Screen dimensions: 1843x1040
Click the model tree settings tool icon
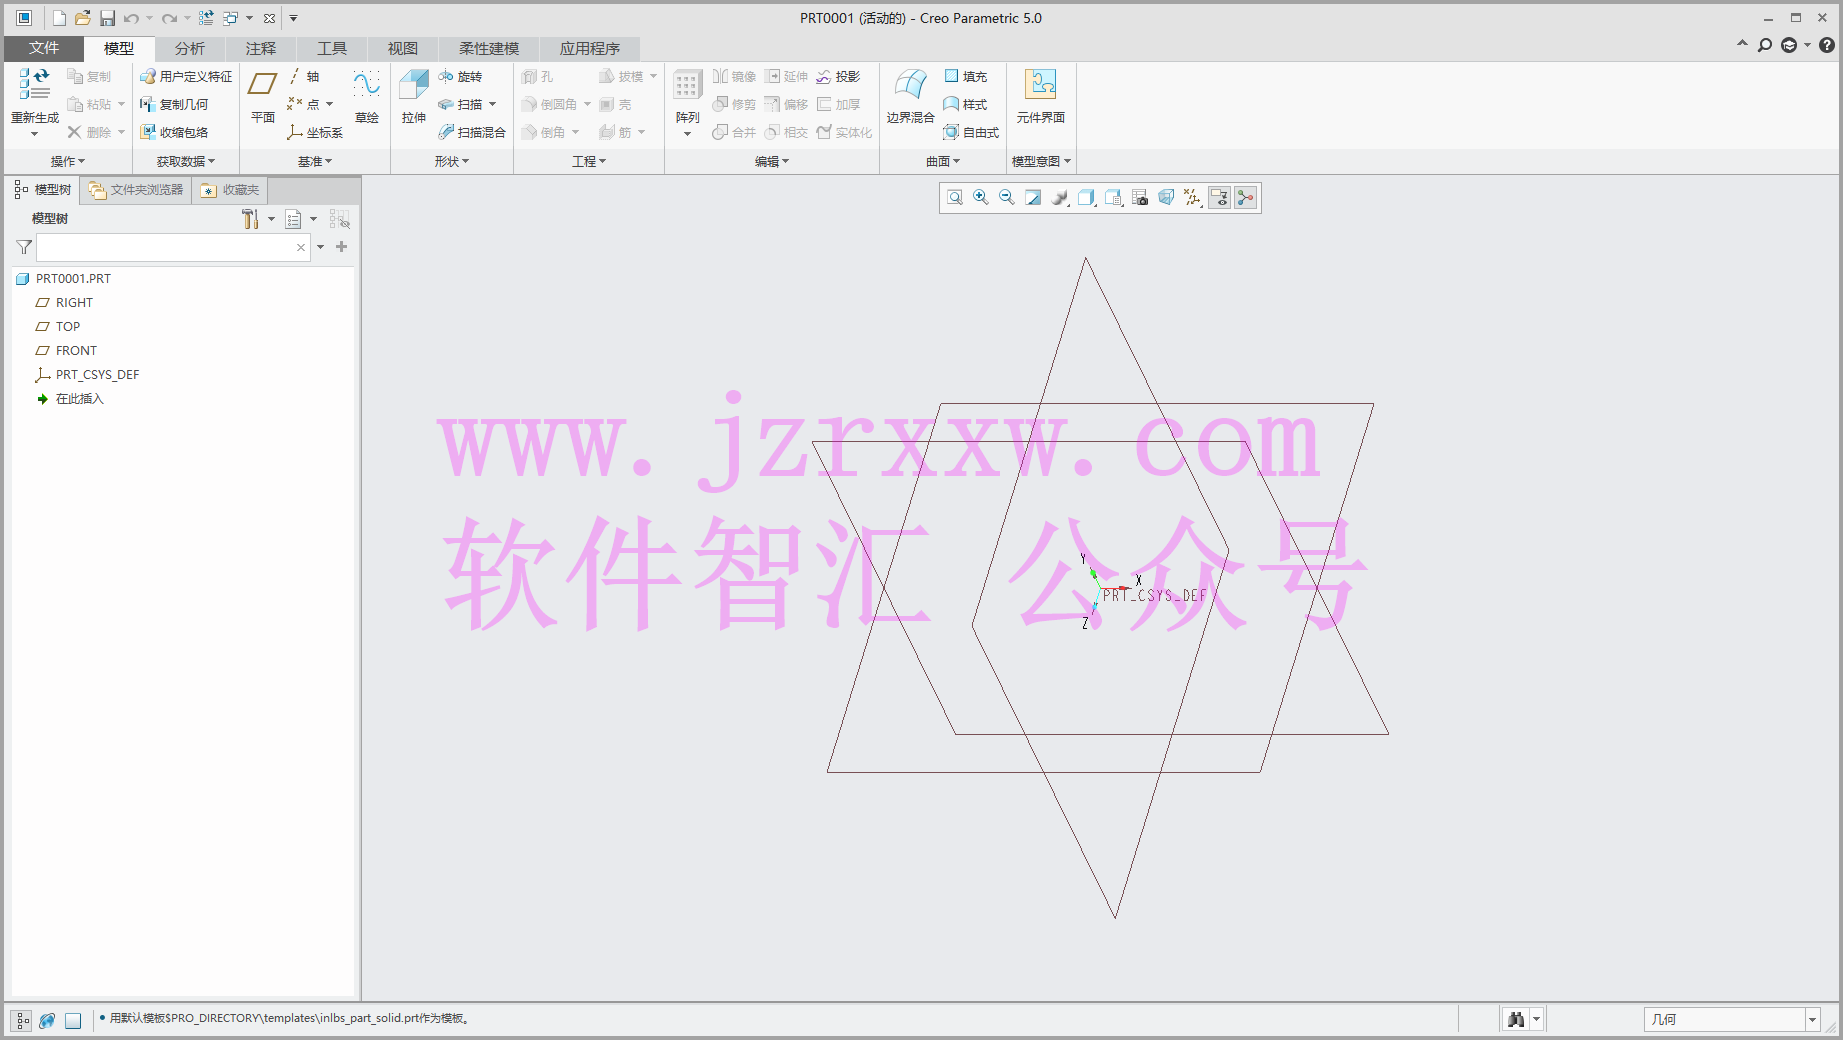[x=250, y=219]
